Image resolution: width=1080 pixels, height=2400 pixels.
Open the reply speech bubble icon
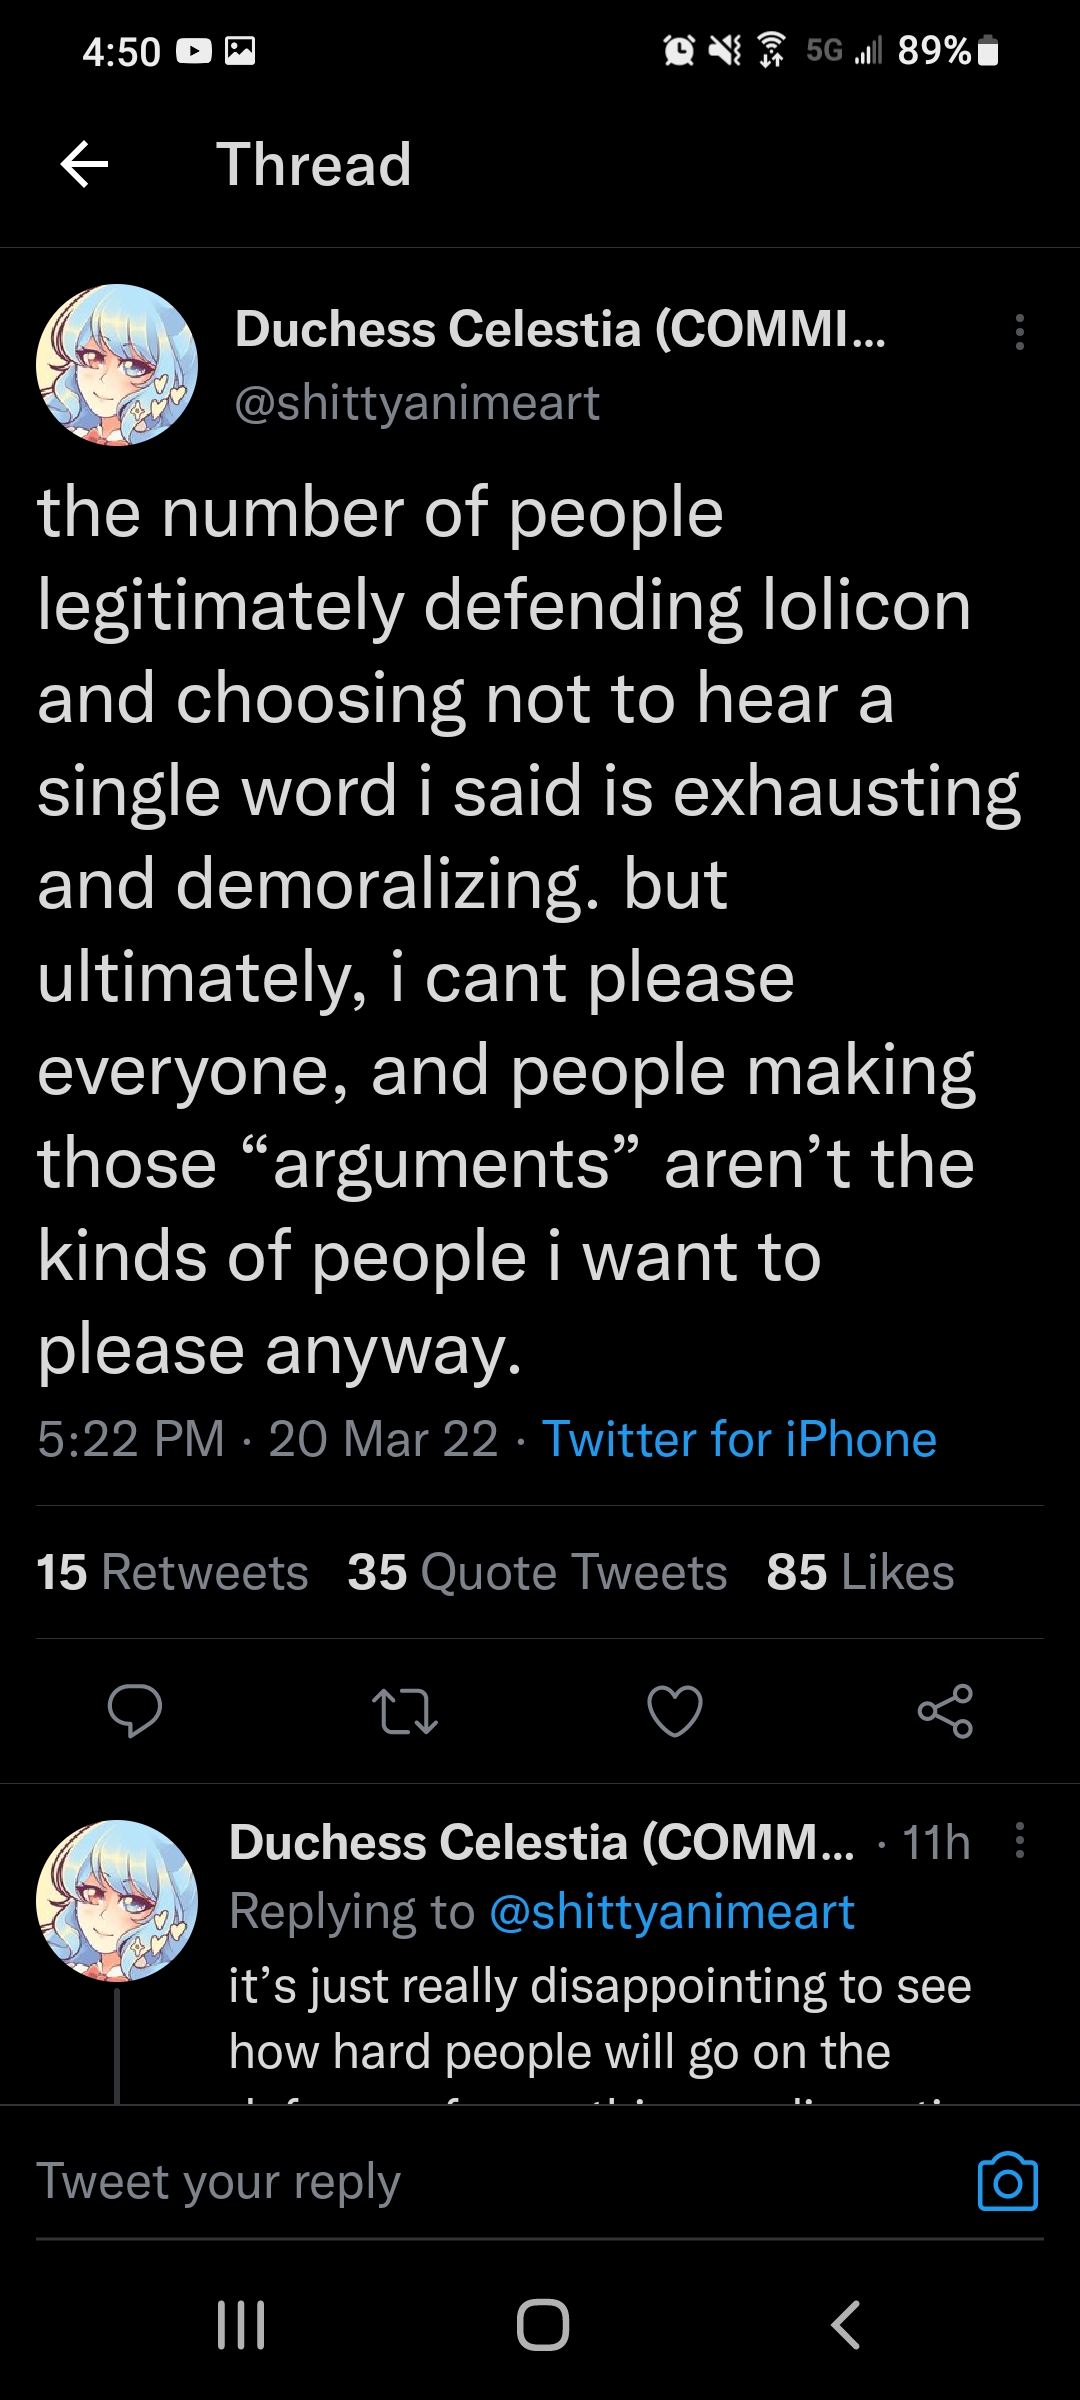(135, 1711)
